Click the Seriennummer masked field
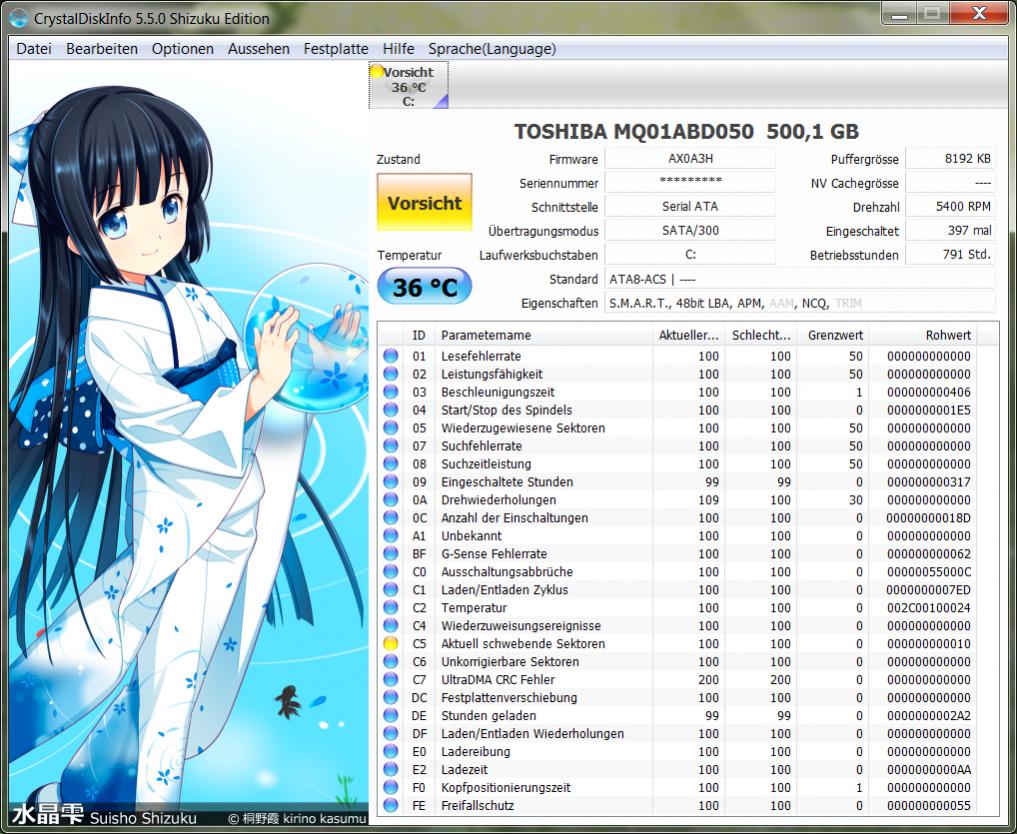Screen dimensions: 1017x834 point(690,182)
